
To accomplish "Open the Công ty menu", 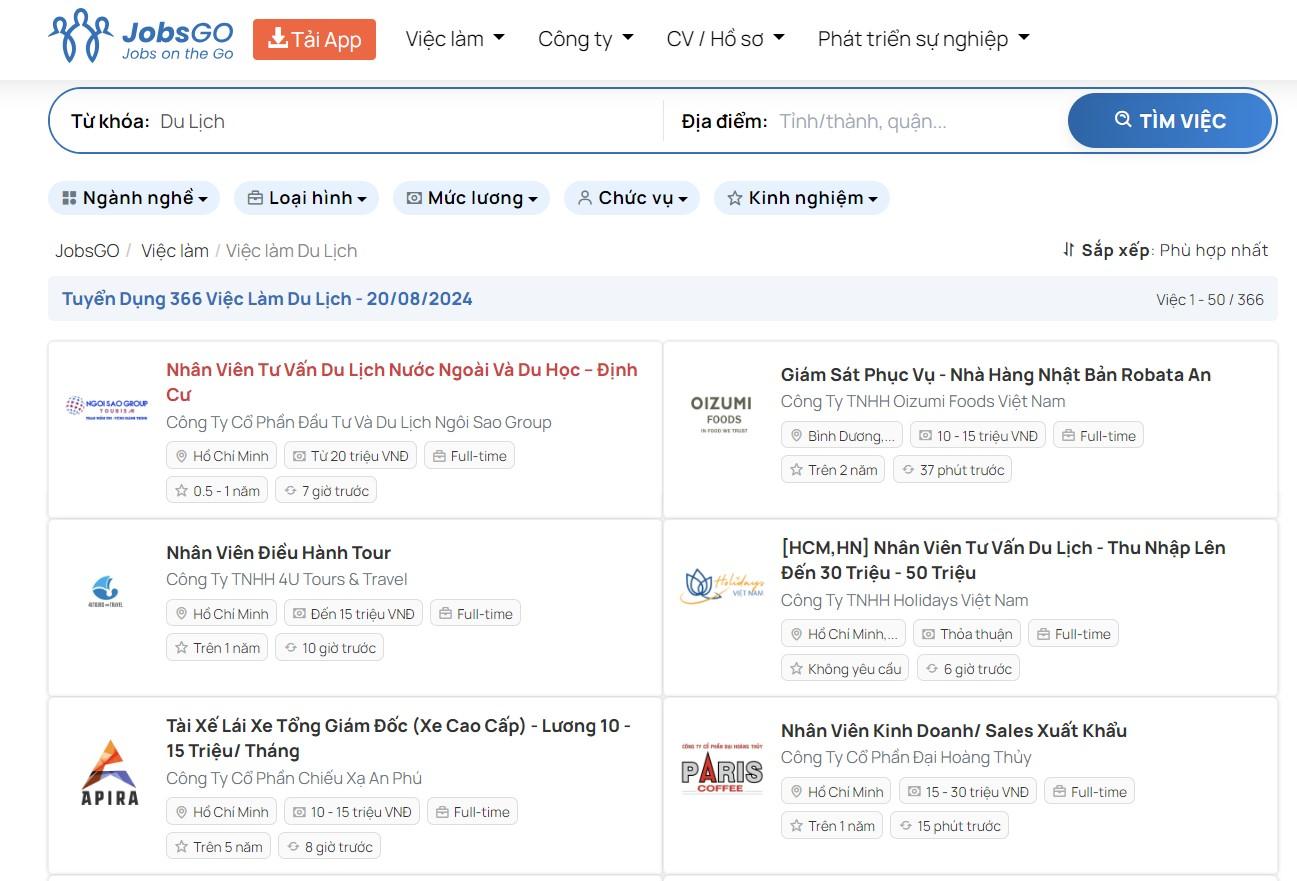I will pyautogui.click(x=586, y=39).
